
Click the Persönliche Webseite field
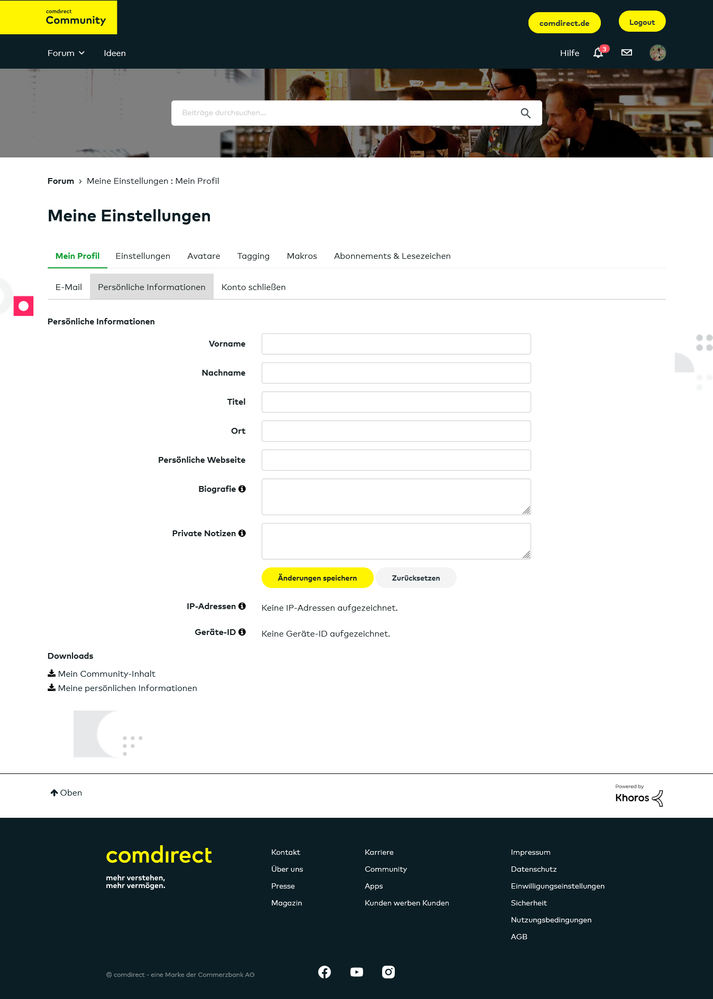coord(396,460)
